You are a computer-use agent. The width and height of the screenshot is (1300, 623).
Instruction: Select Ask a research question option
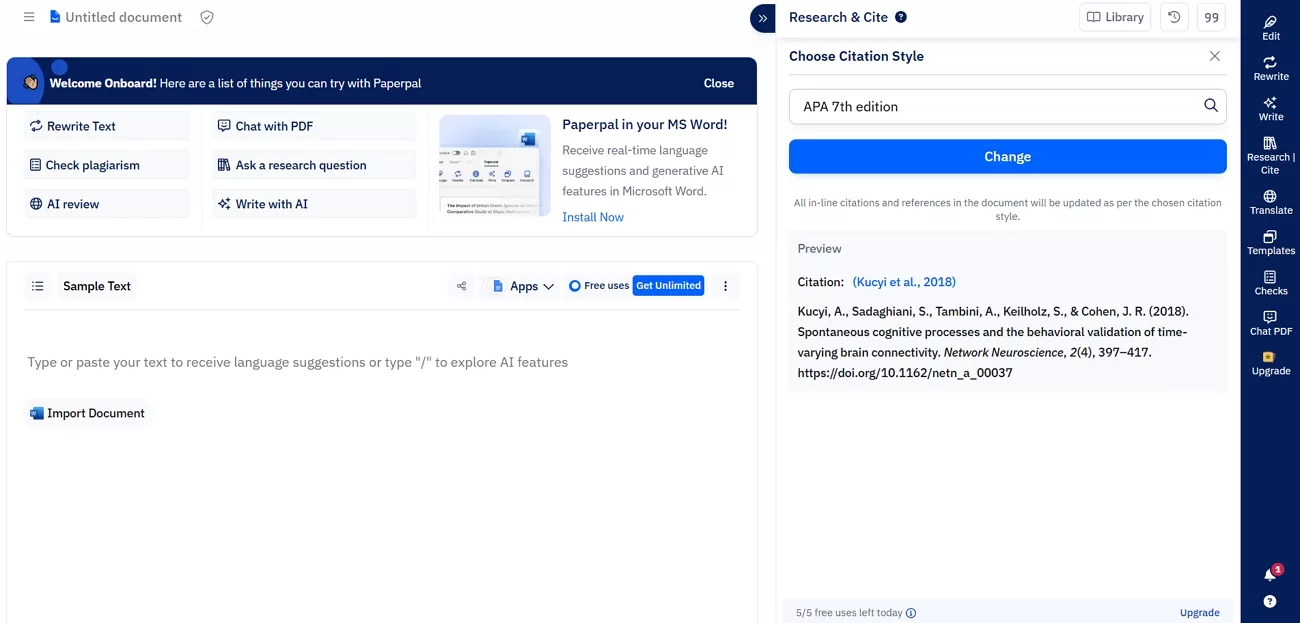[x=314, y=165]
